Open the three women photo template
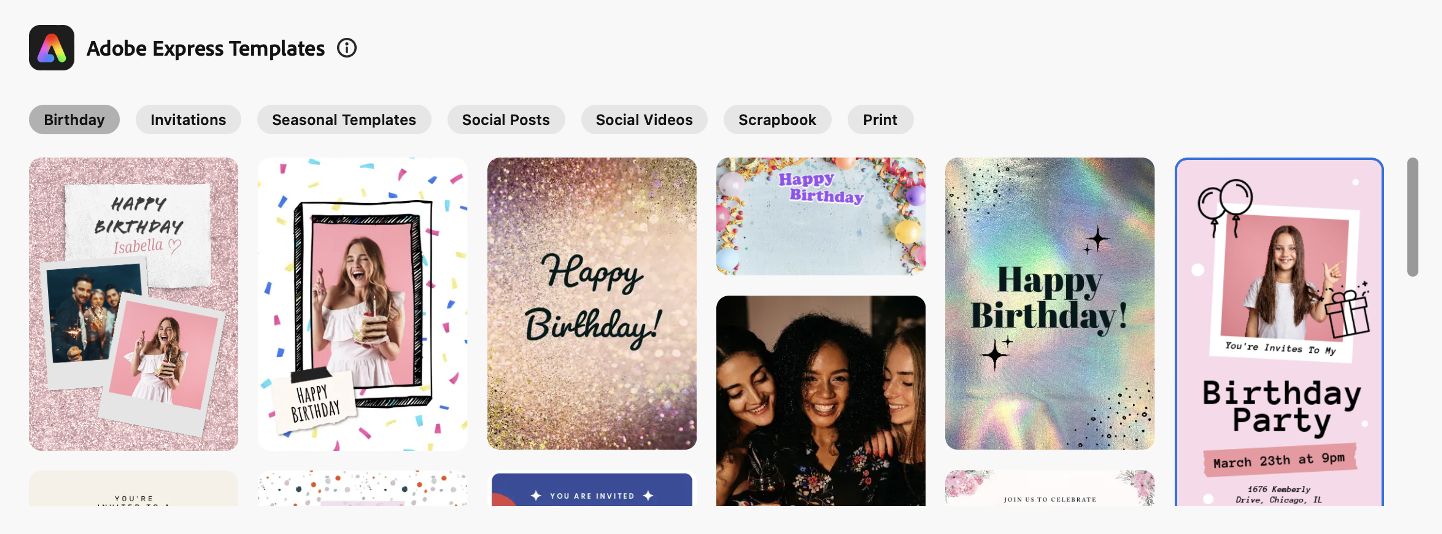Screen dimensions: 1442x534 click(x=821, y=400)
